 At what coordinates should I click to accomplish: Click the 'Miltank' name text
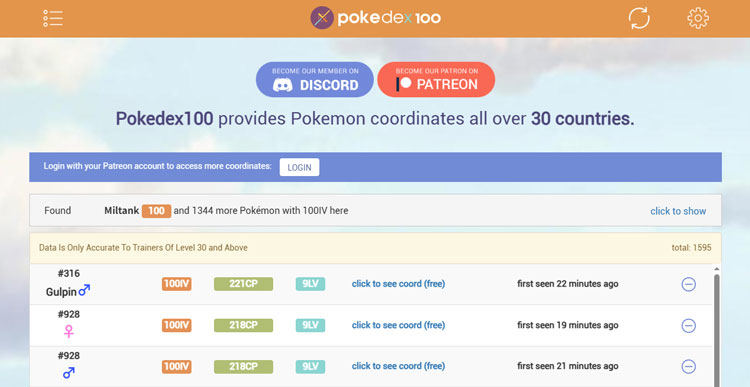(x=121, y=210)
